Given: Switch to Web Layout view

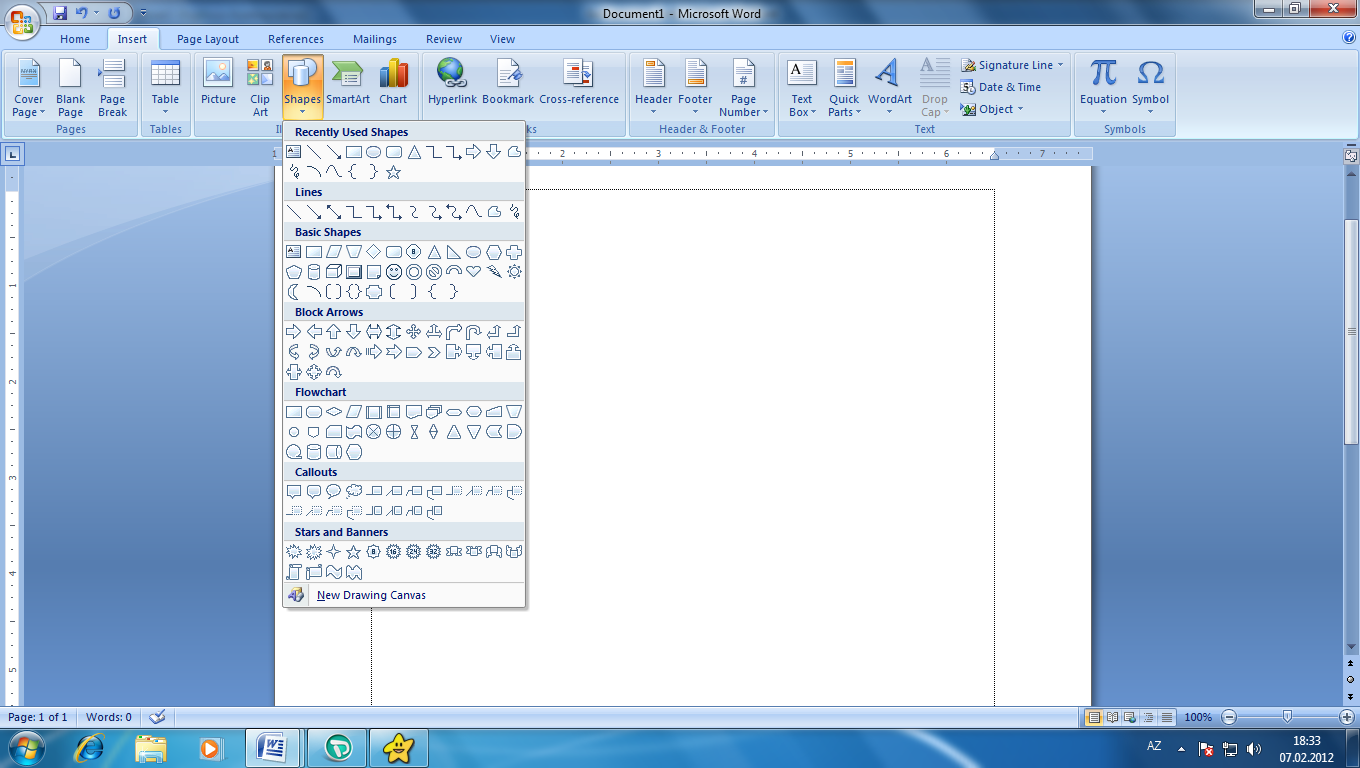Looking at the screenshot, I should pos(1130,717).
